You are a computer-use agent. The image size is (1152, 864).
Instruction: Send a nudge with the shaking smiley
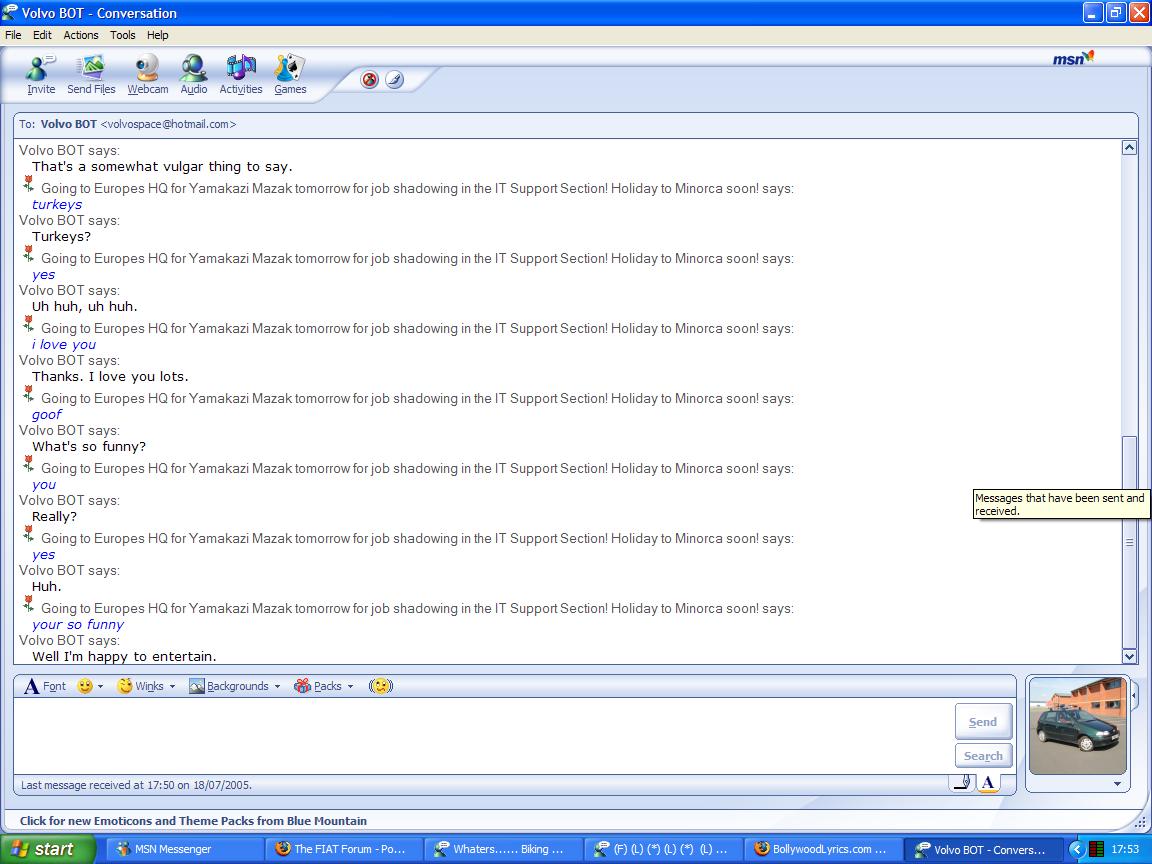381,686
